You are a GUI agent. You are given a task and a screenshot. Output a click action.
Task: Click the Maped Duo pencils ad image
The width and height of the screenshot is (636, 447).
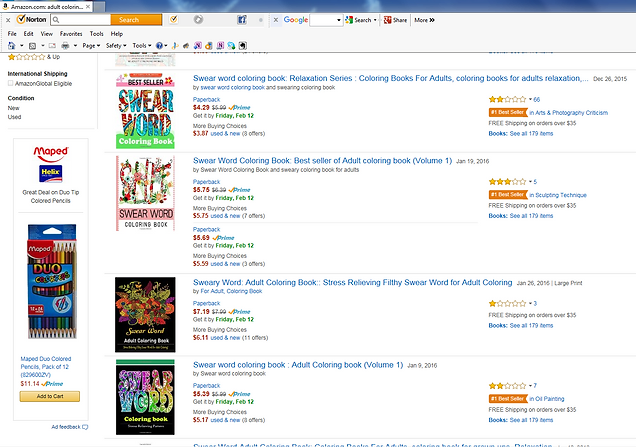[52, 281]
